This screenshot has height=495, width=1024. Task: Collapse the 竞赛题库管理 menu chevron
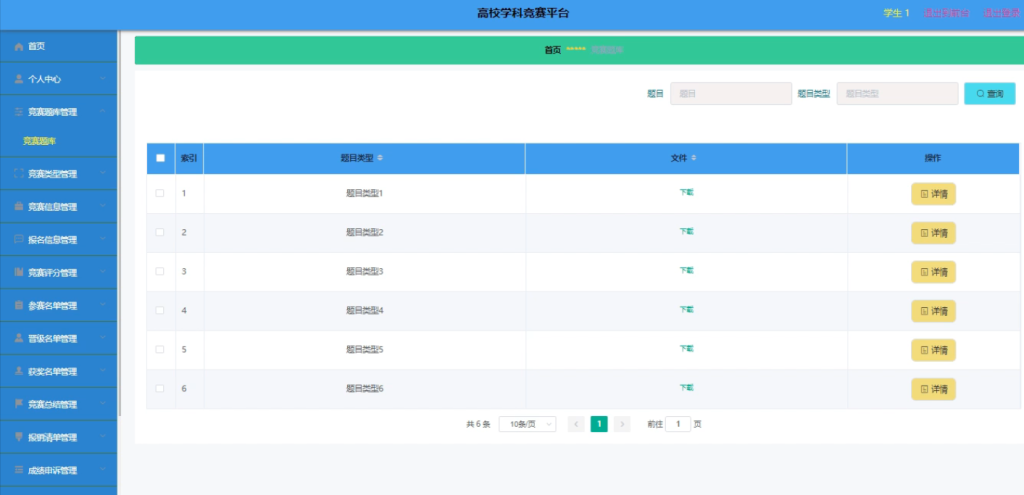click(x=103, y=112)
